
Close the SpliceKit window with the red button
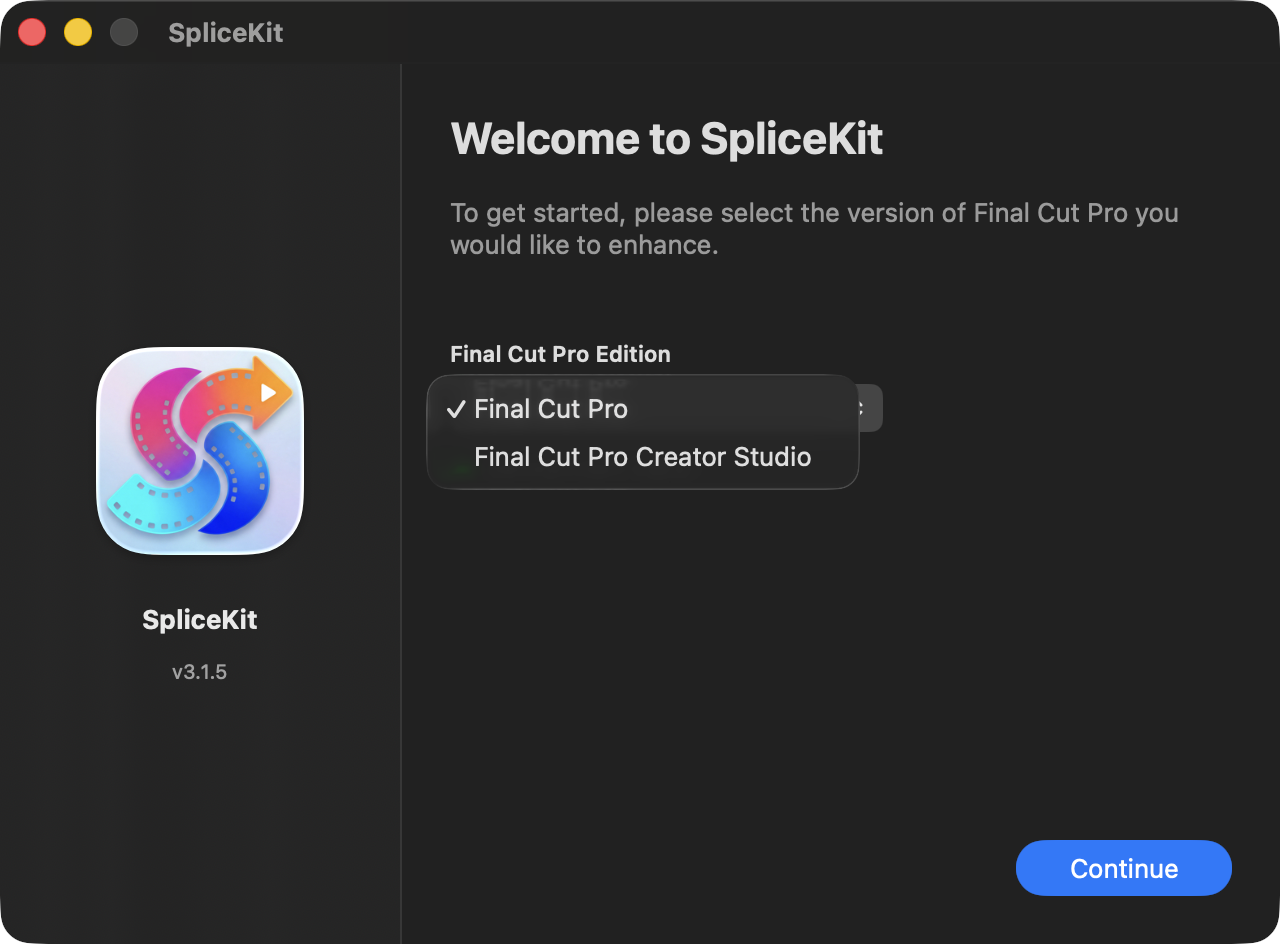pos(32,32)
